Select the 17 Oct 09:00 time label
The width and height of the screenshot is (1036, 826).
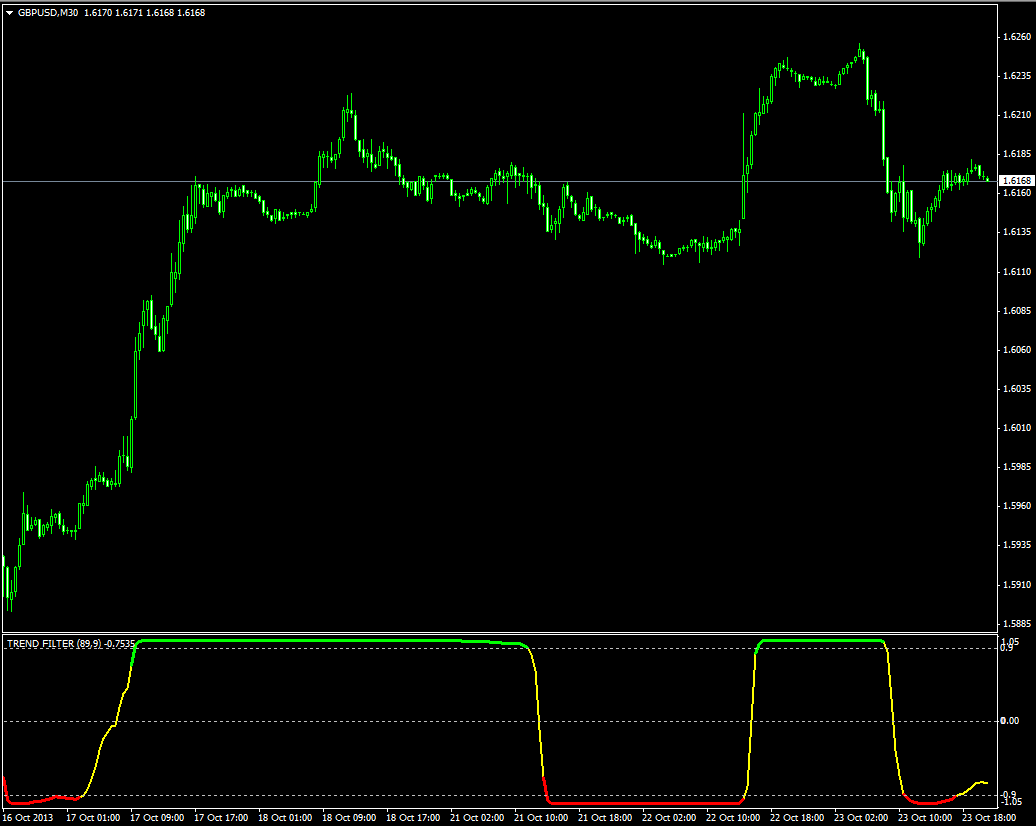pos(157,817)
